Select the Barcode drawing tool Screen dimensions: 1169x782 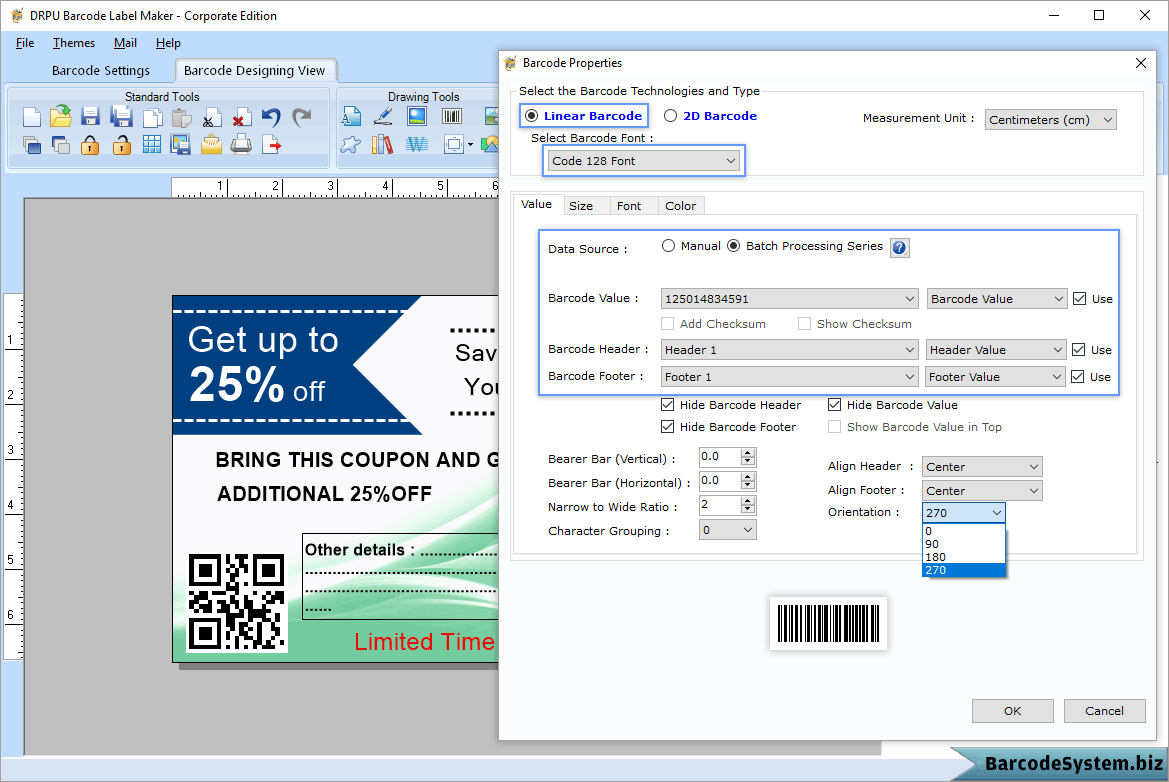coord(451,116)
